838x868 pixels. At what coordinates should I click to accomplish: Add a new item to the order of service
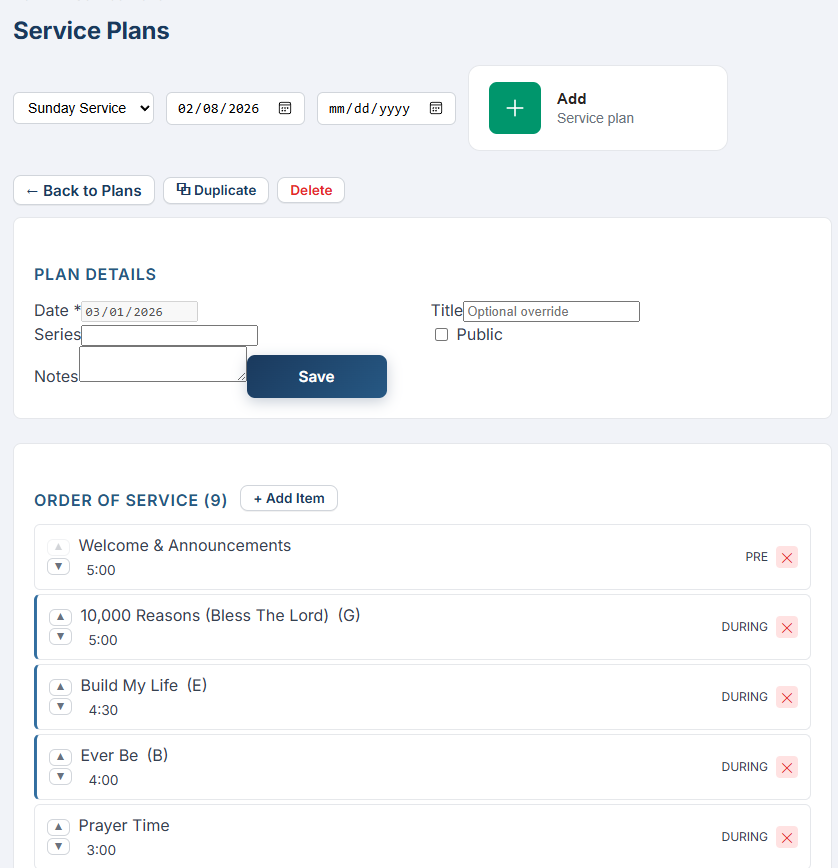coord(288,498)
